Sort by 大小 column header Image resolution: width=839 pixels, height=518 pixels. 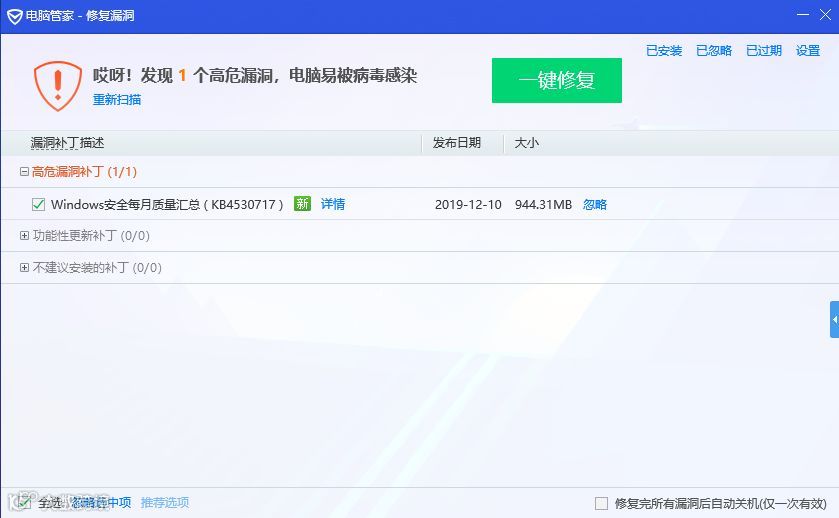[x=527, y=143]
